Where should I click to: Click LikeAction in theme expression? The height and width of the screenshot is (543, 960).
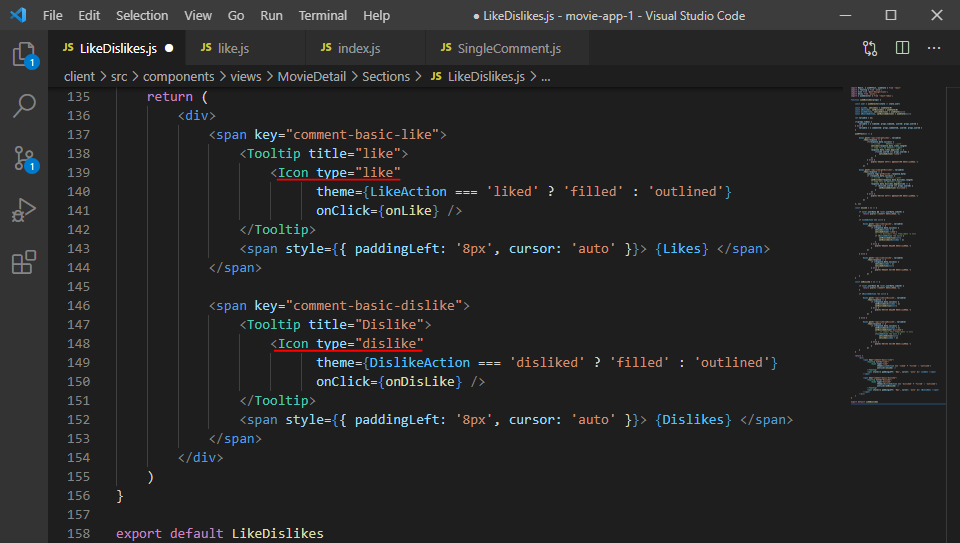tap(408, 192)
